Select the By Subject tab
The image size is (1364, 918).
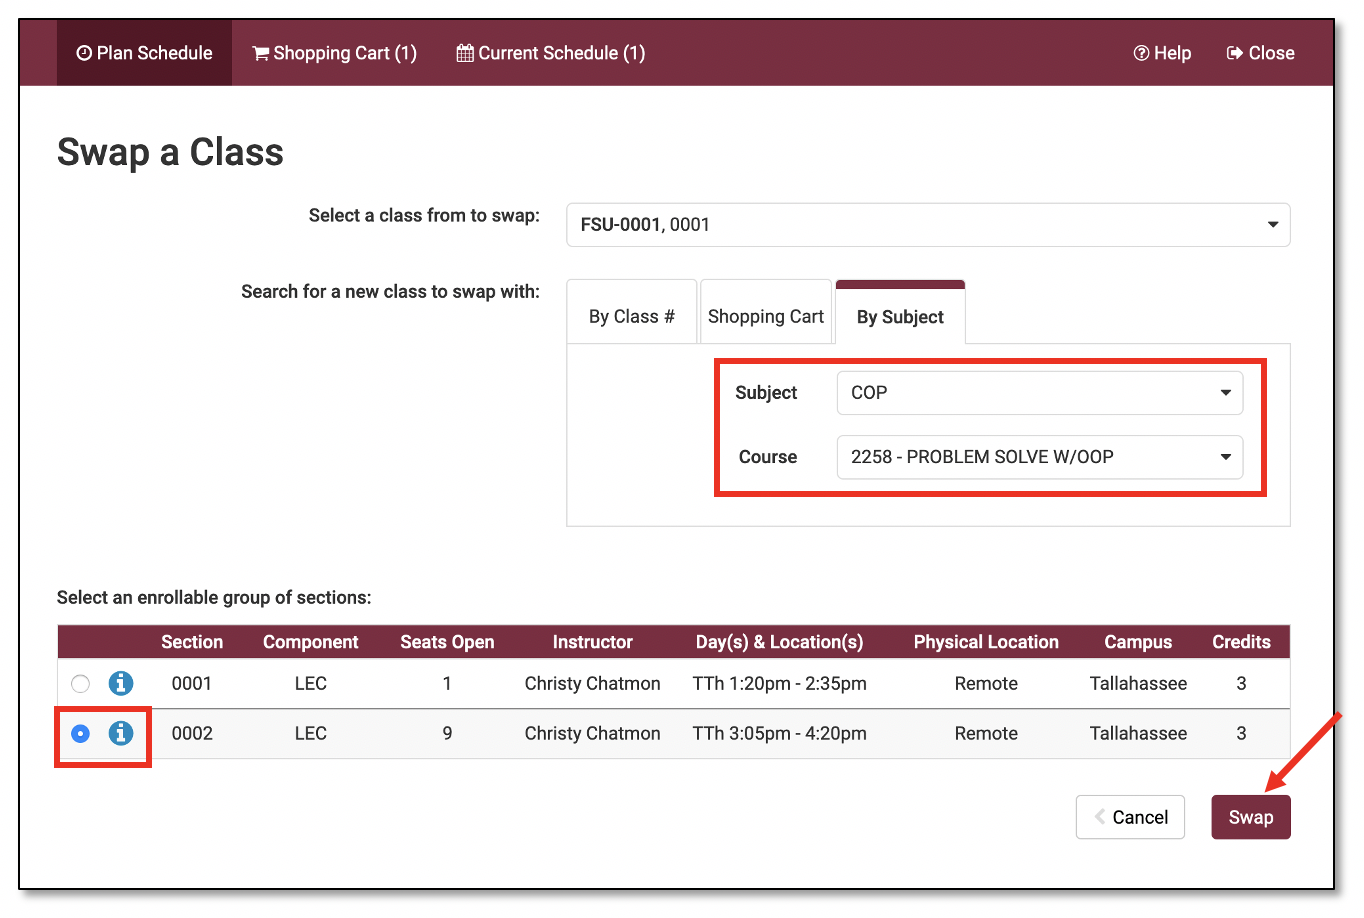click(900, 317)
